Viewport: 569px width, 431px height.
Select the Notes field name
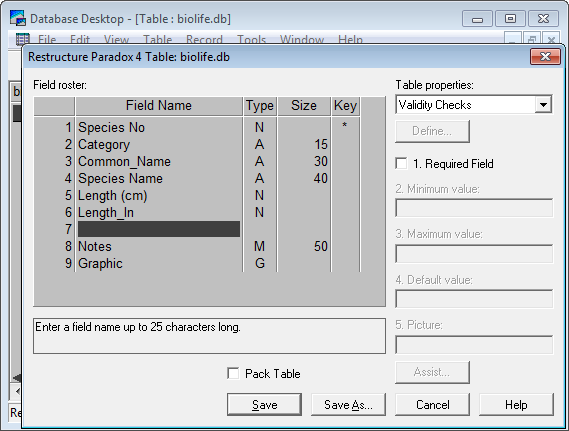pos(95,246)
